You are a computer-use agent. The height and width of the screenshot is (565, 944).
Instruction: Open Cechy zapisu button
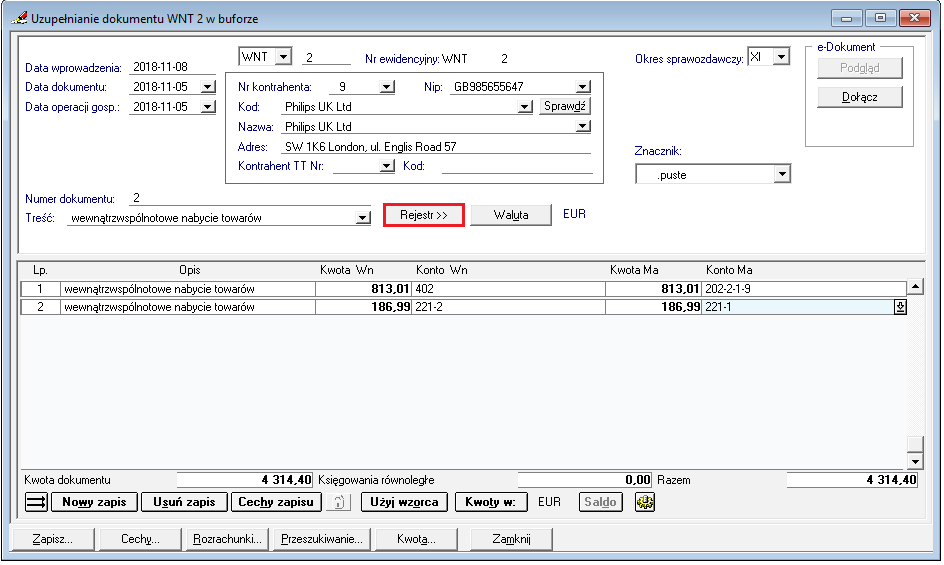pos(276,502)
